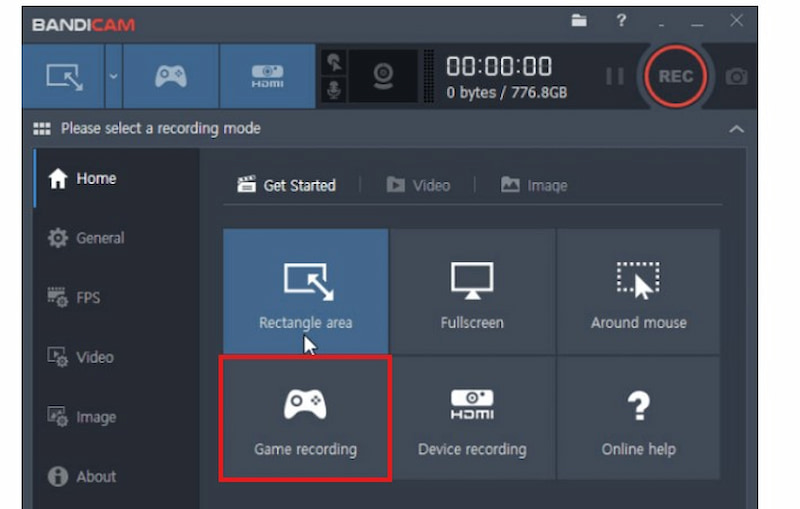Open the General settings in sidebar
This screenshot has height=509, width=800.
click(86, 238)
